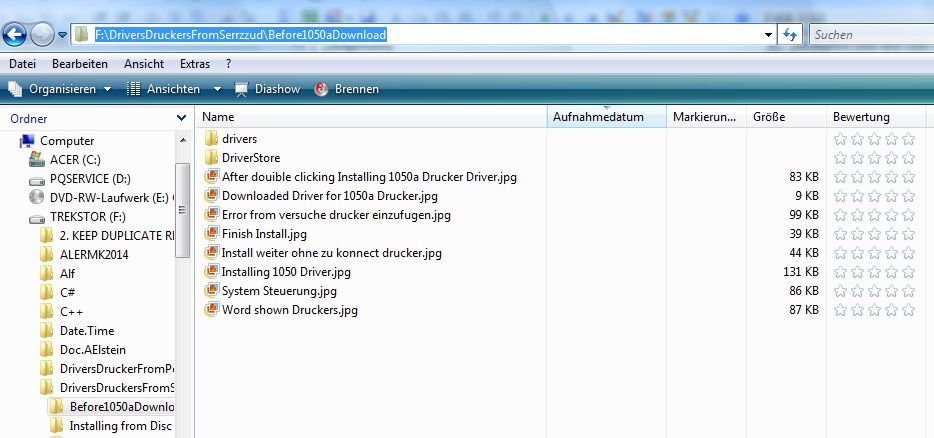Start the Diashow slideshow
The width and height of the screenshot is (934, 438).
click(x=267, y=89)
